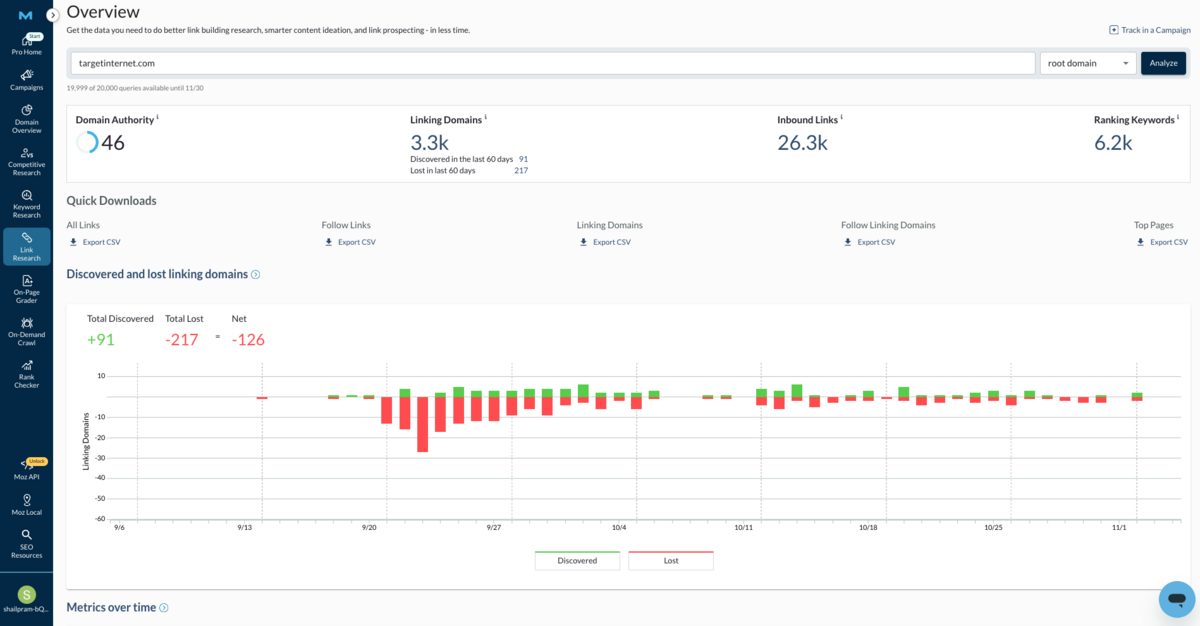This screenshot has height=626, width=1200.
Task: Click Linking Domains info icon
Action: pos(485,117)
